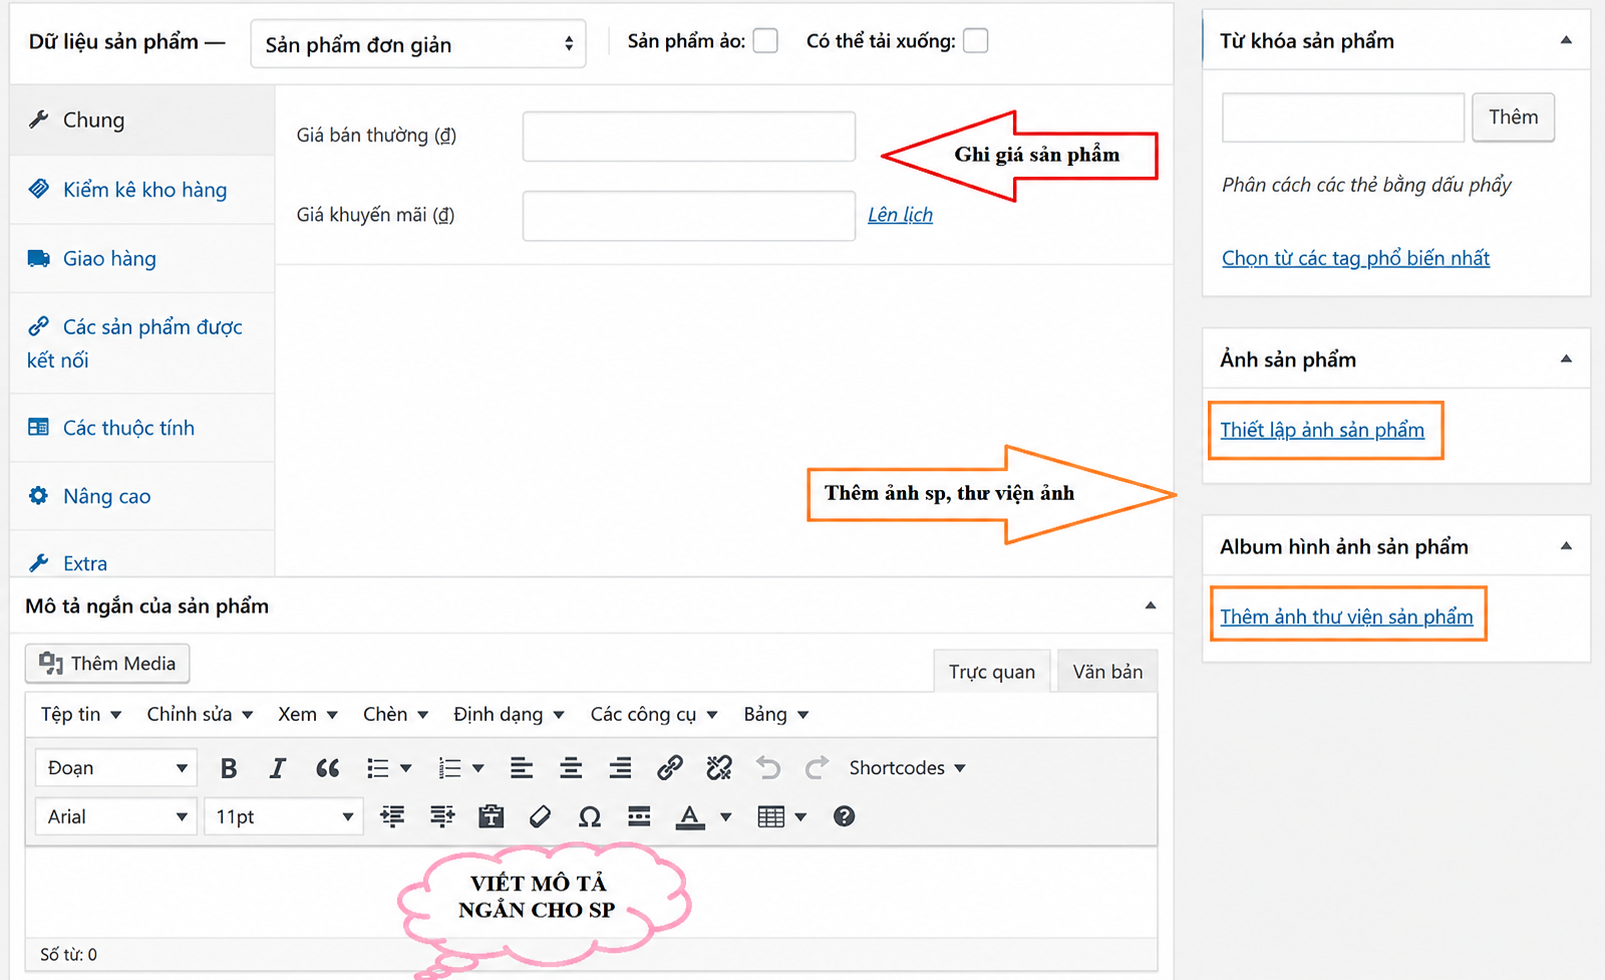Insert a blockquote in the description
This screenshot has width=1605, height=980.
(x=327, y=768)
